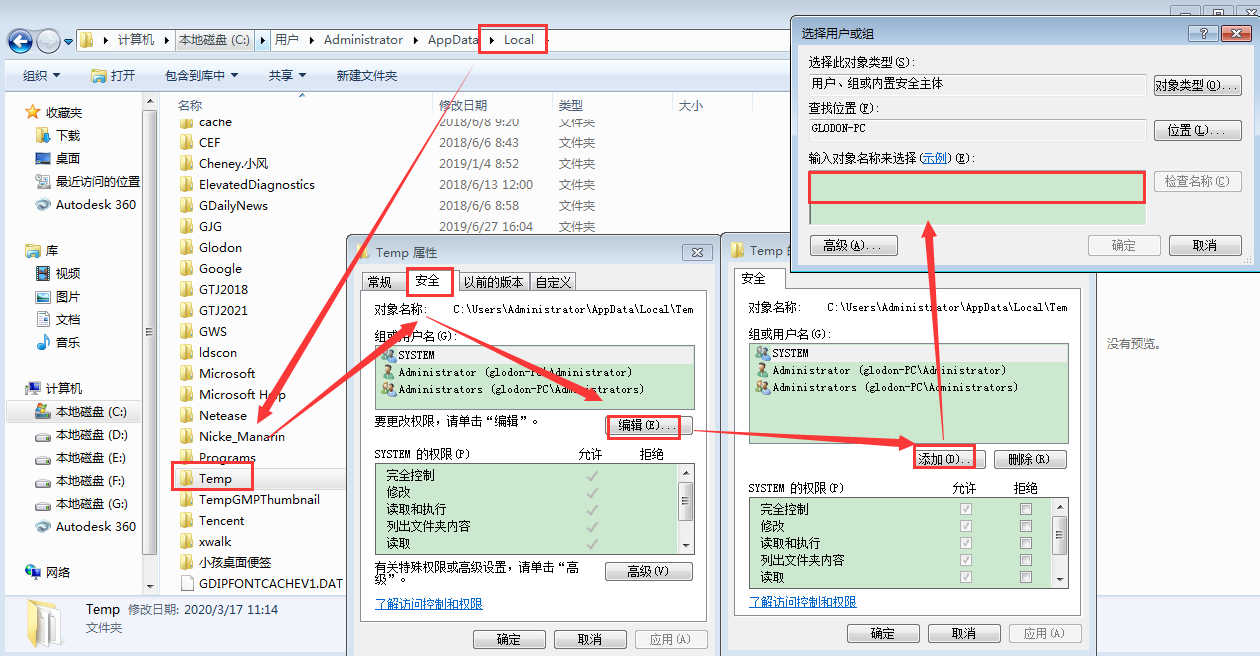1260x656 pixels.
Task: Click the 位置(L)... button
Action: pyautogui.click(x=1197, y=131)
